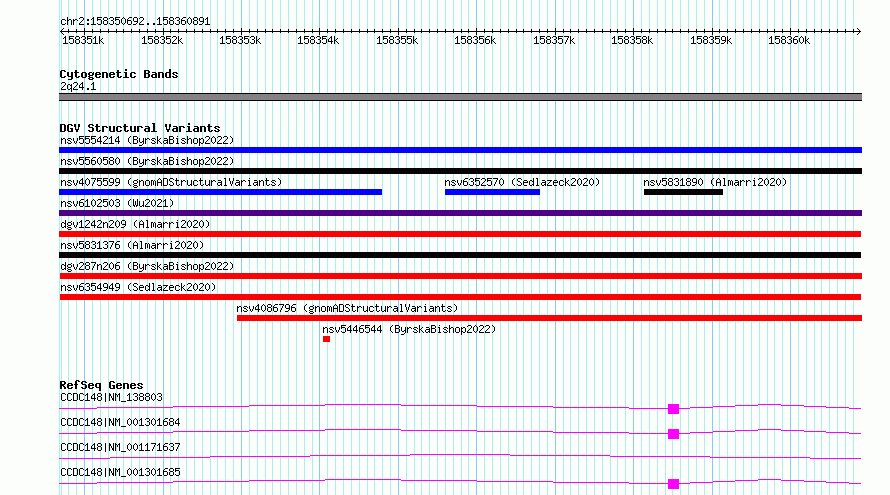
Task: Click the gray 2q24.1 cytogenetic band bar
Action: click(460, 97)
